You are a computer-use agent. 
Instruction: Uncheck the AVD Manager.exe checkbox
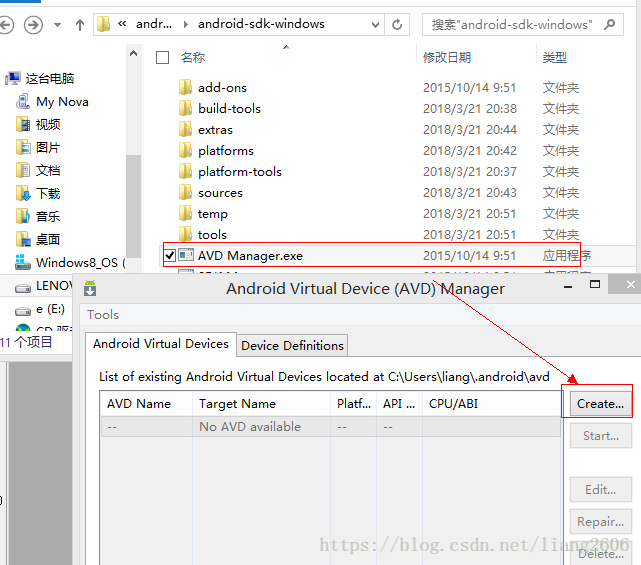click(x=170, y=256)
